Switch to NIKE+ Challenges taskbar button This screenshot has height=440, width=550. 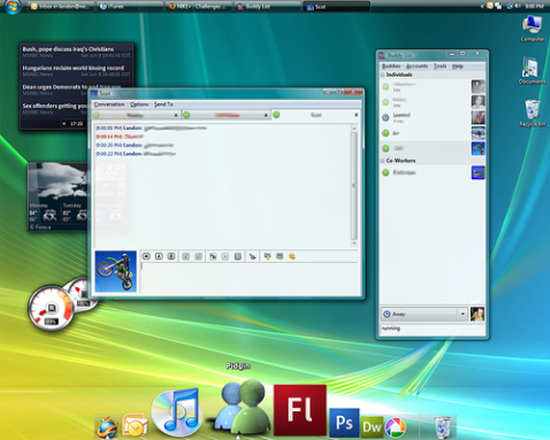pos(199,6)
